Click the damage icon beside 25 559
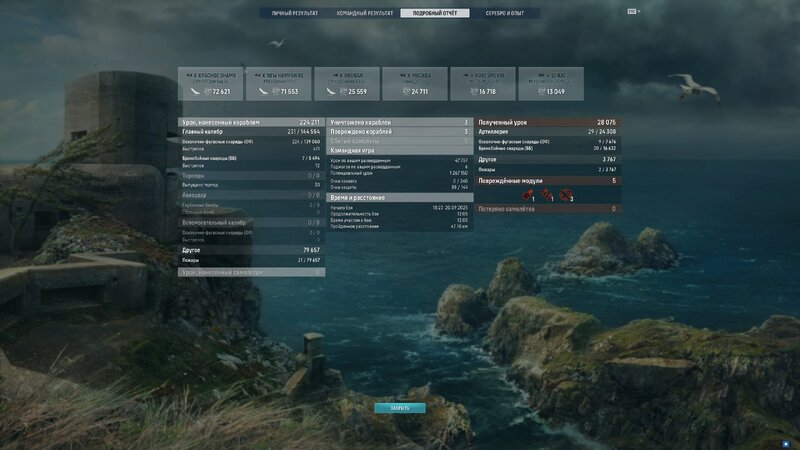 (344, 91)
